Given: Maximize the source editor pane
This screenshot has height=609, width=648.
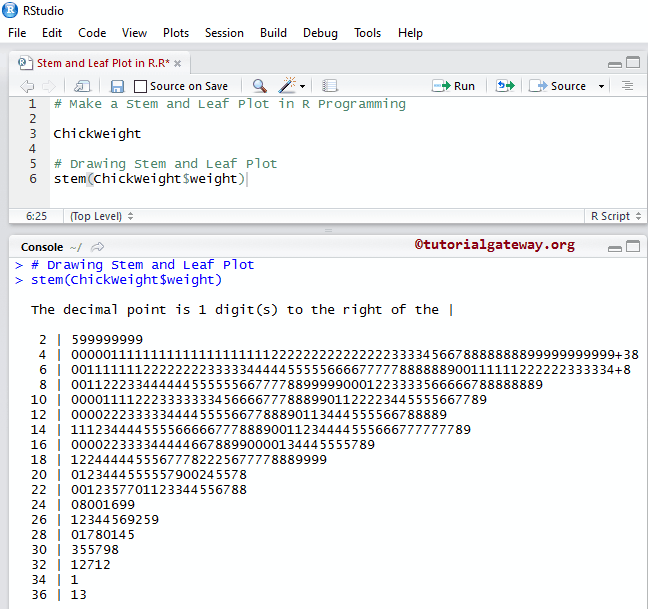Looking at the screenshot, I should 633,62.
